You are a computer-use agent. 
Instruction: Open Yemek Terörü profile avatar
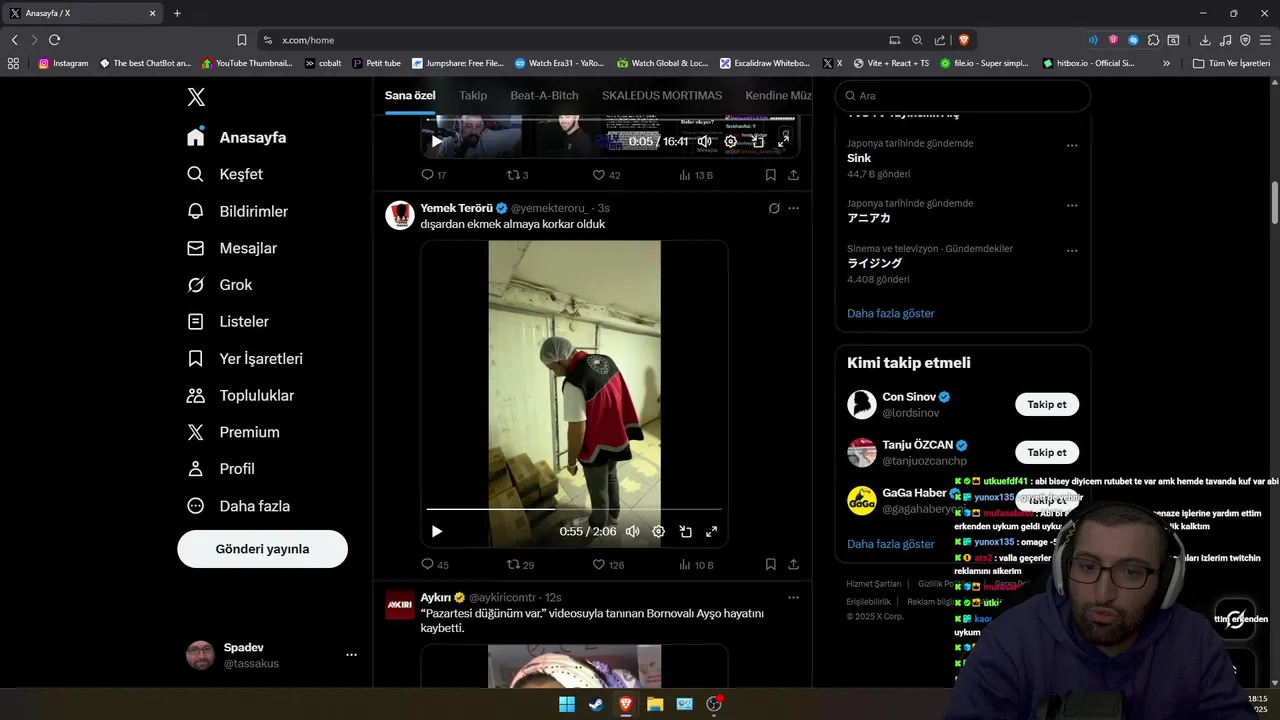(x=400, y=215)
